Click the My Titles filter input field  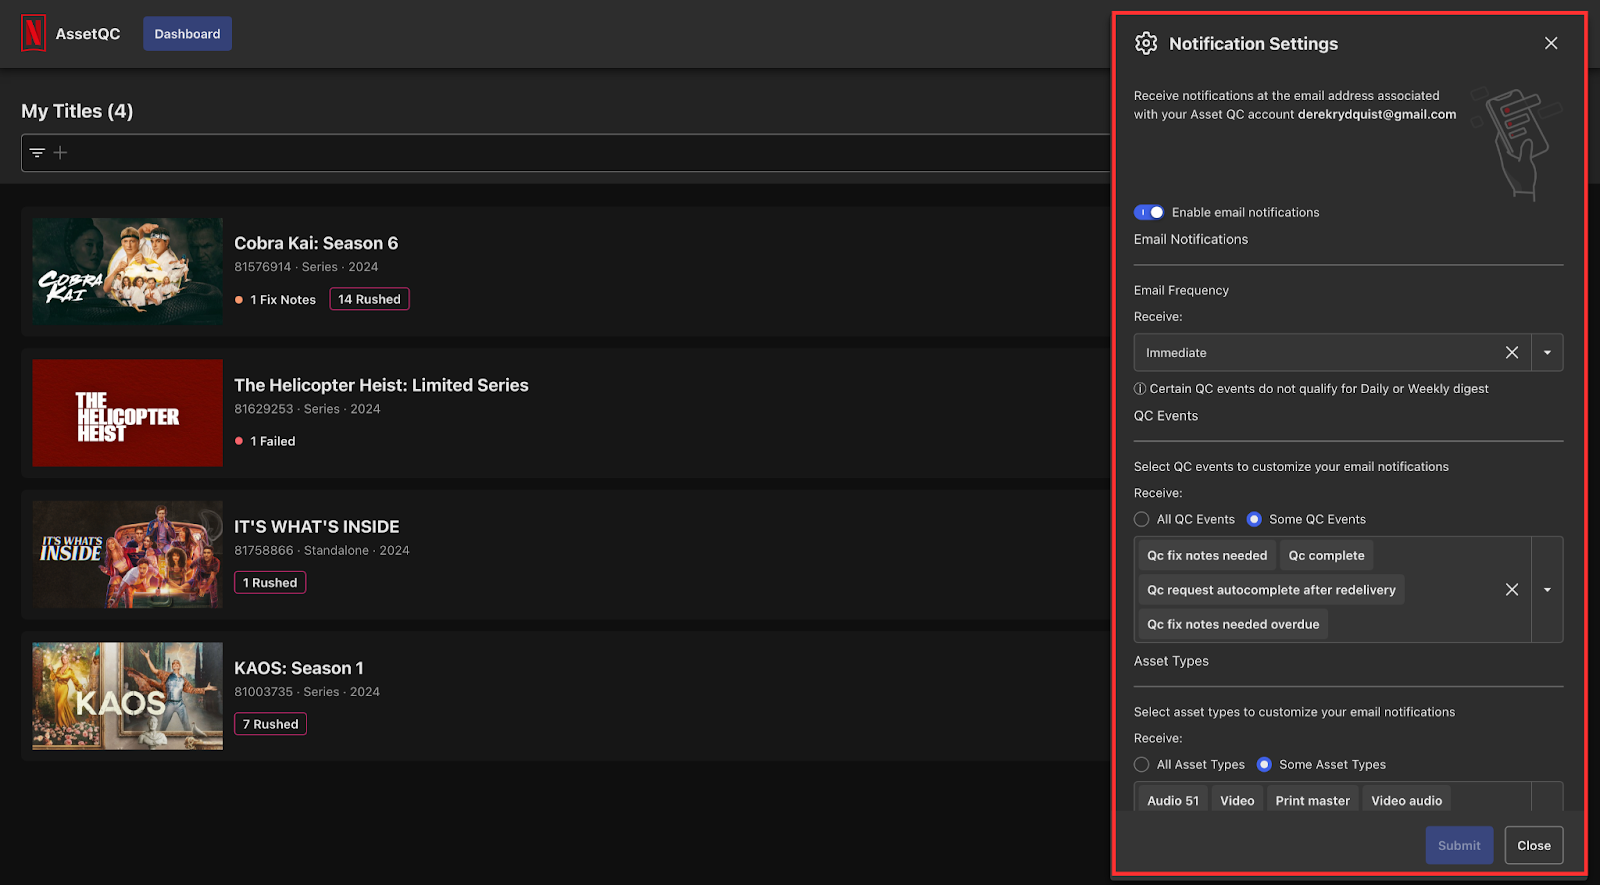(x=566, y=153)
